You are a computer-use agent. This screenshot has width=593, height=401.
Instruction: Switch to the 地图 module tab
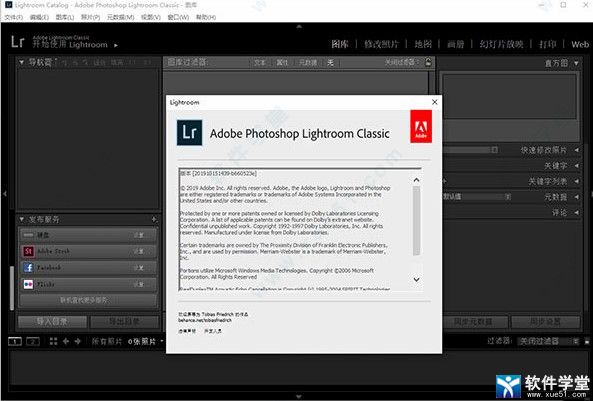[423, 44]
